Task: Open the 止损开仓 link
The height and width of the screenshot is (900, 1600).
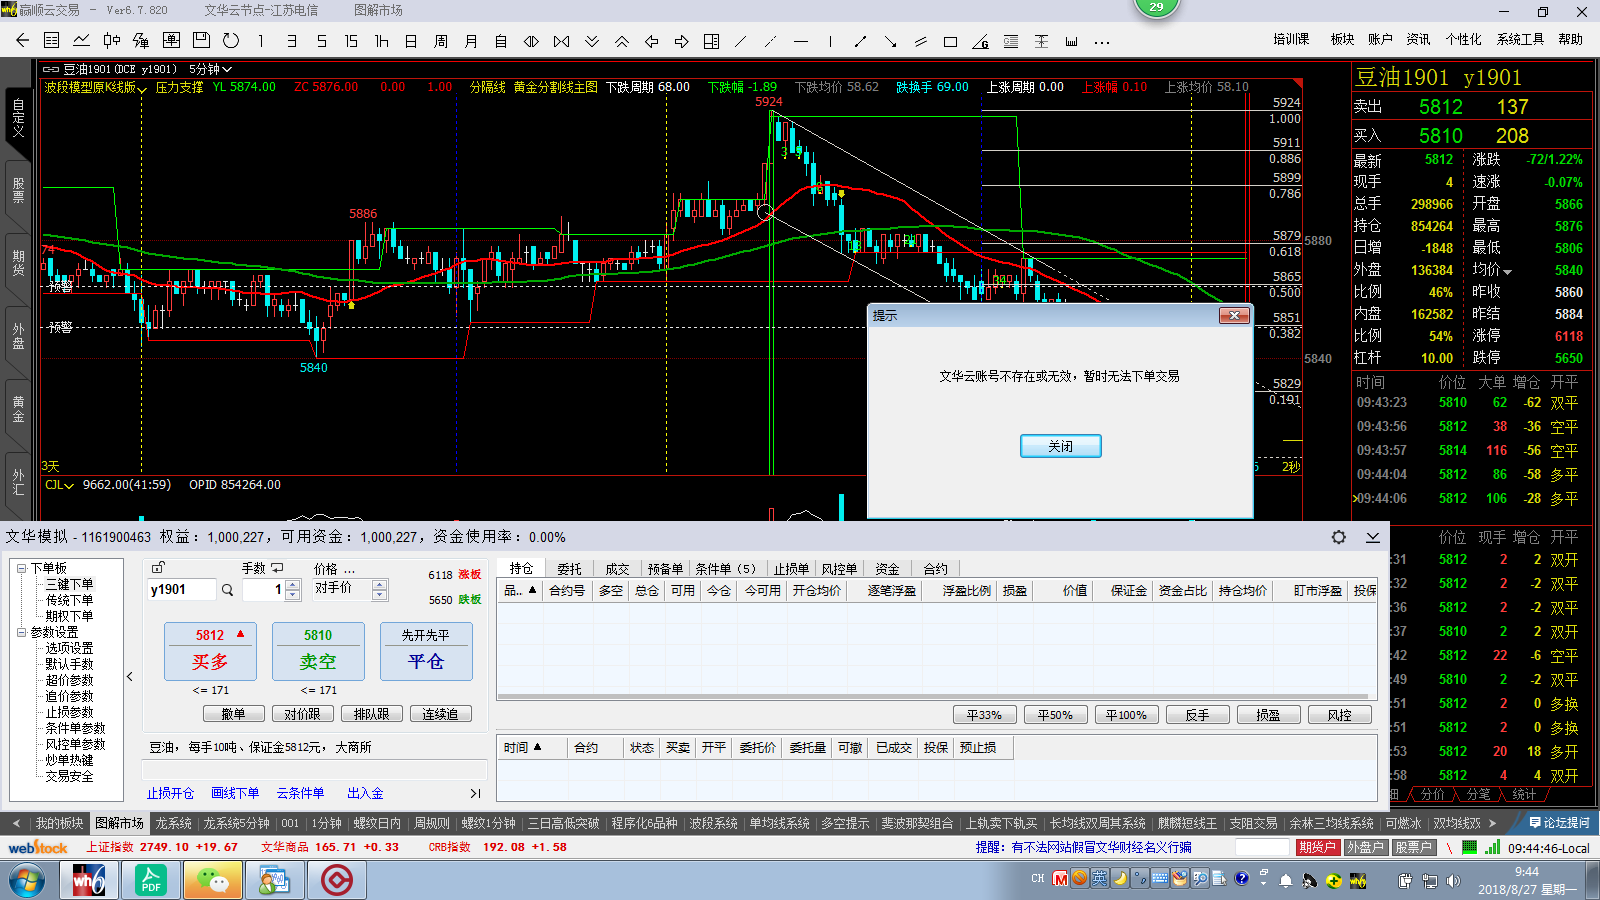Action: coord(171,793)
